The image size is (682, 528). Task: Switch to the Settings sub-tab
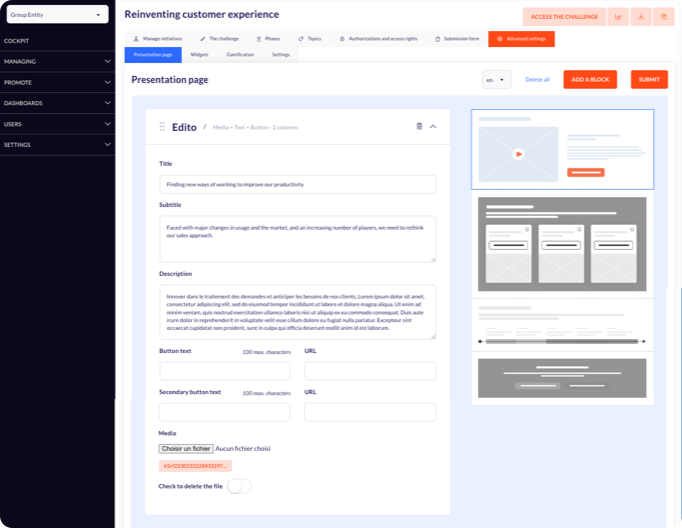[x=281, y=55]
